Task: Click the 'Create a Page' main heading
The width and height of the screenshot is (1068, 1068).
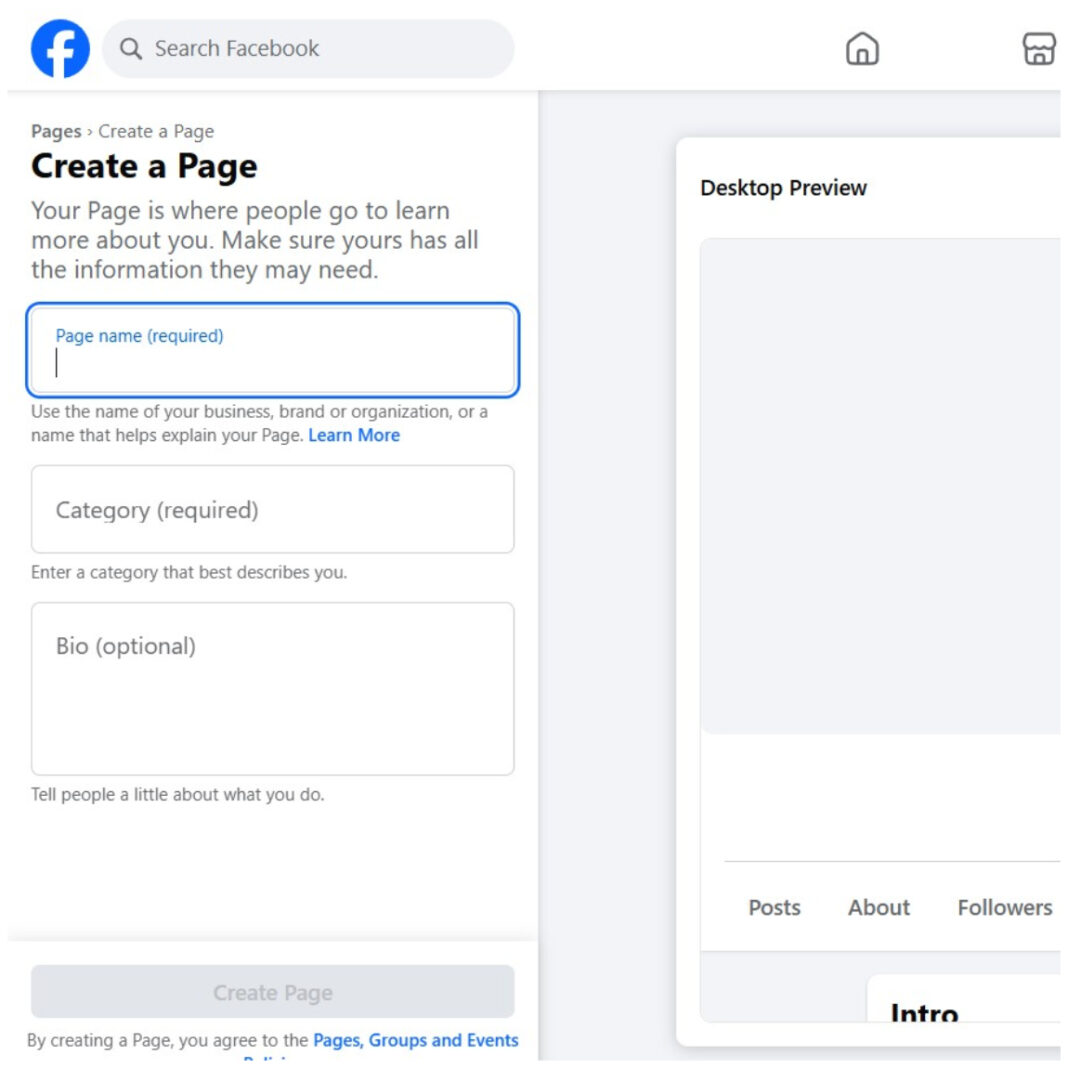Action: point(144,166)
